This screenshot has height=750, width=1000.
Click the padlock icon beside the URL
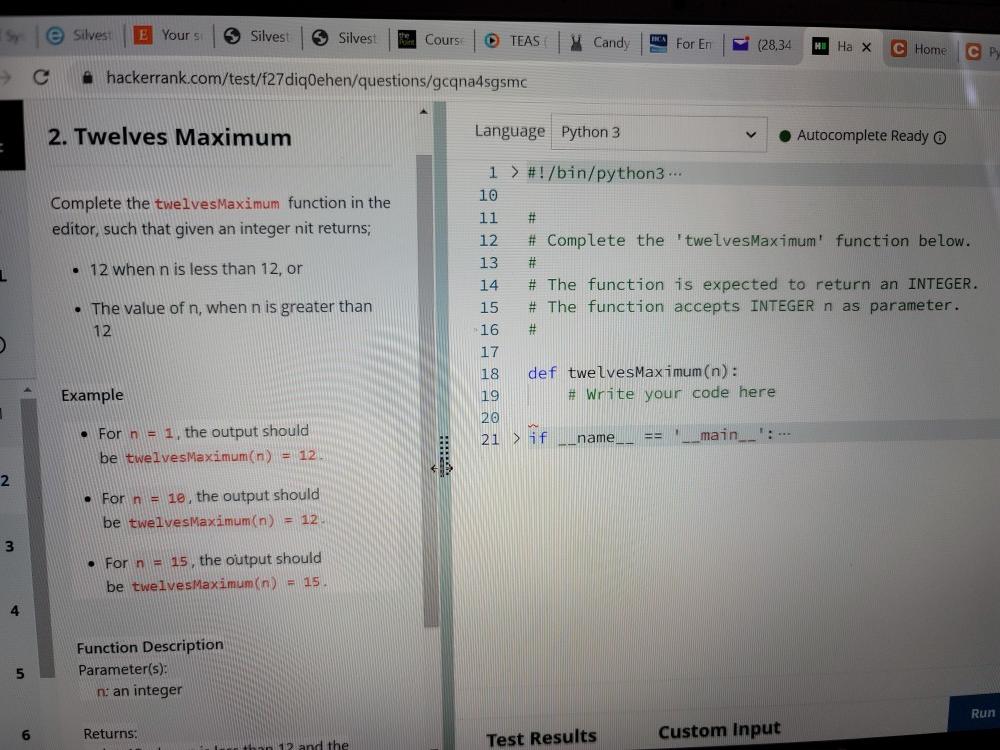[88, 78]
